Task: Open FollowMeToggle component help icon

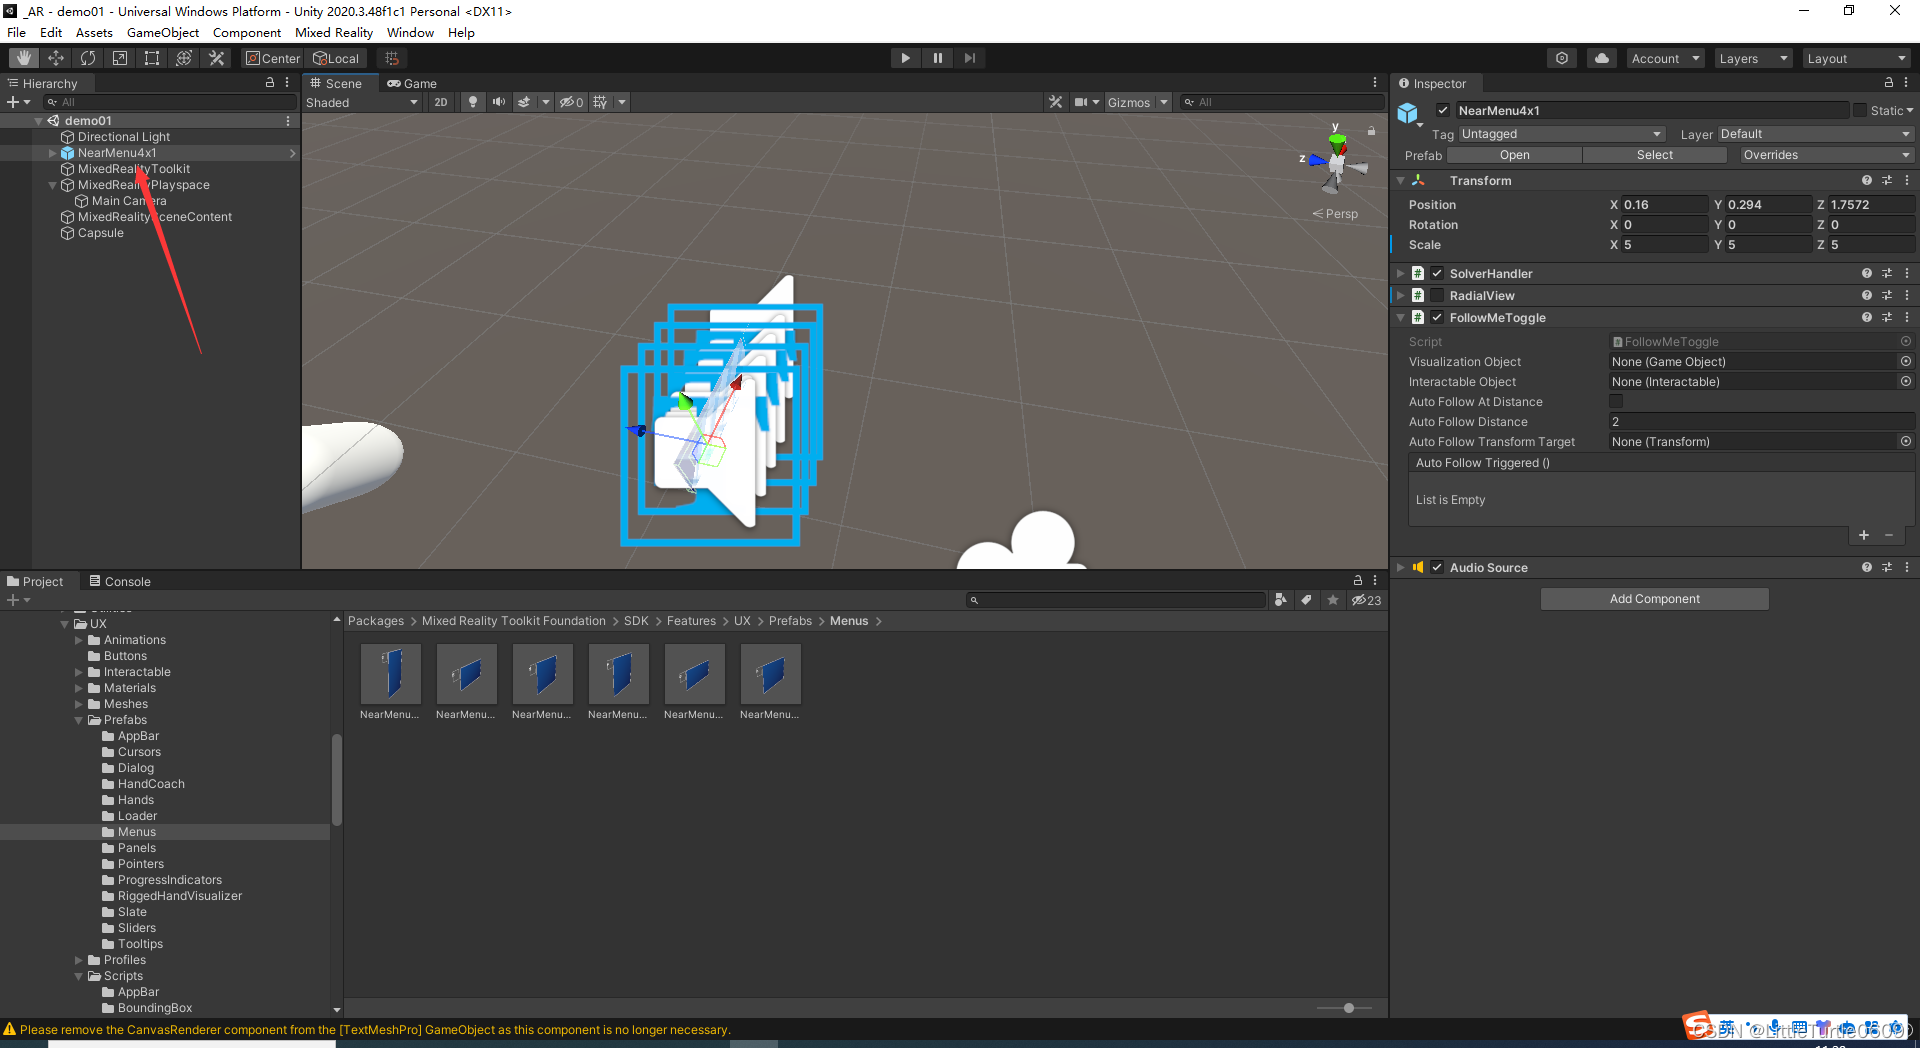Action: [1866, 317]
